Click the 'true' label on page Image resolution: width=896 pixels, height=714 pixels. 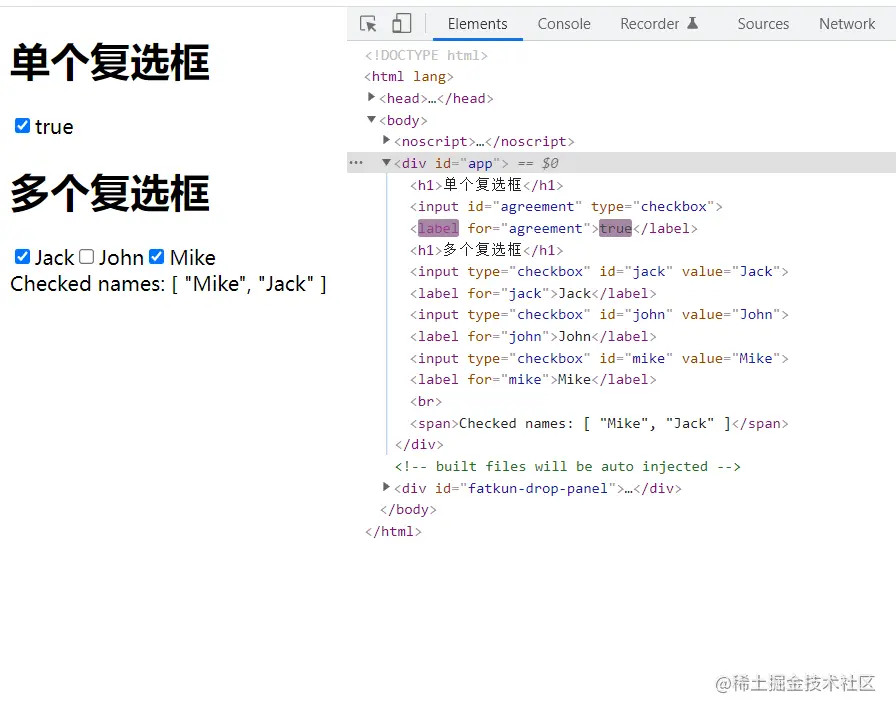[x=54, y=127]
